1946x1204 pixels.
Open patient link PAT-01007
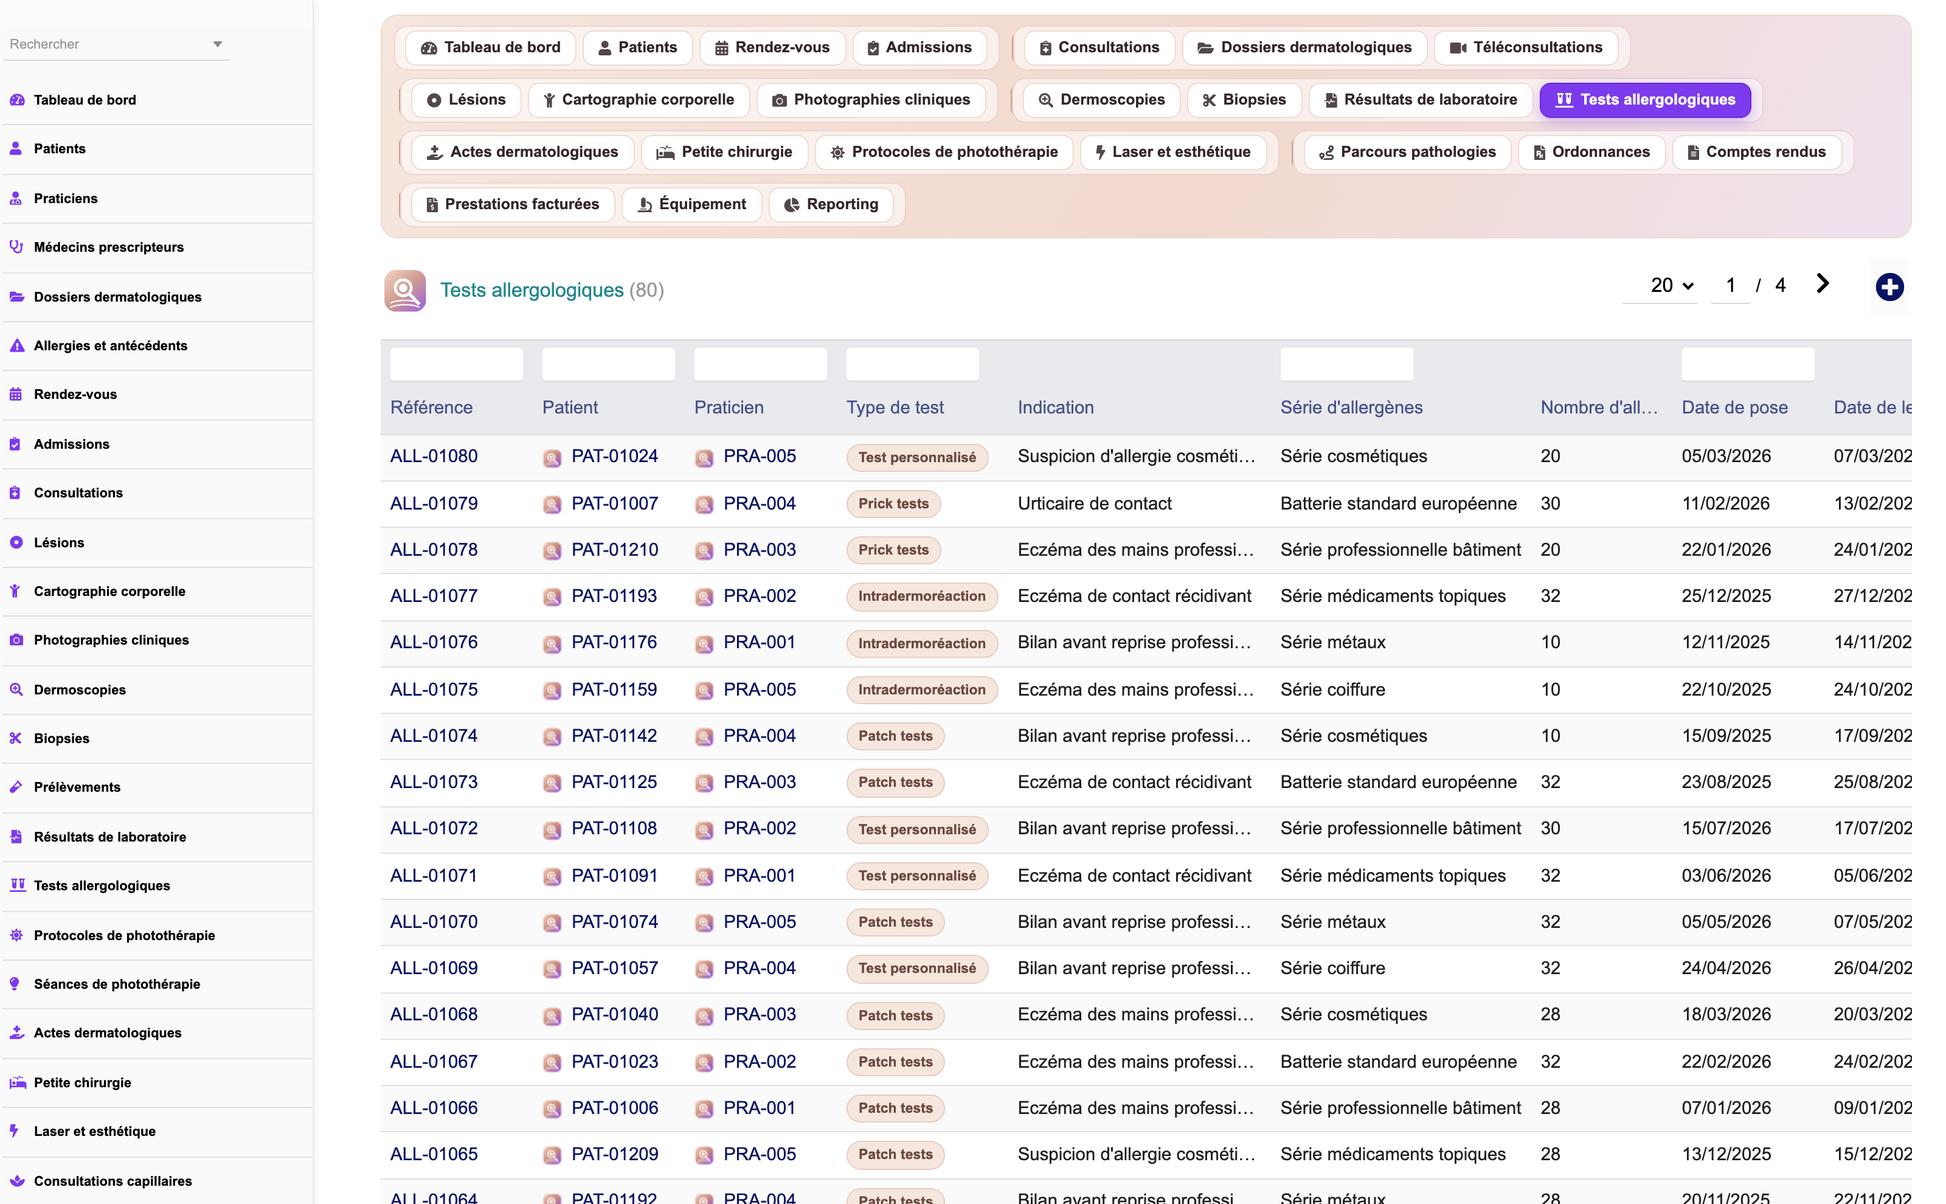(615, 503)
